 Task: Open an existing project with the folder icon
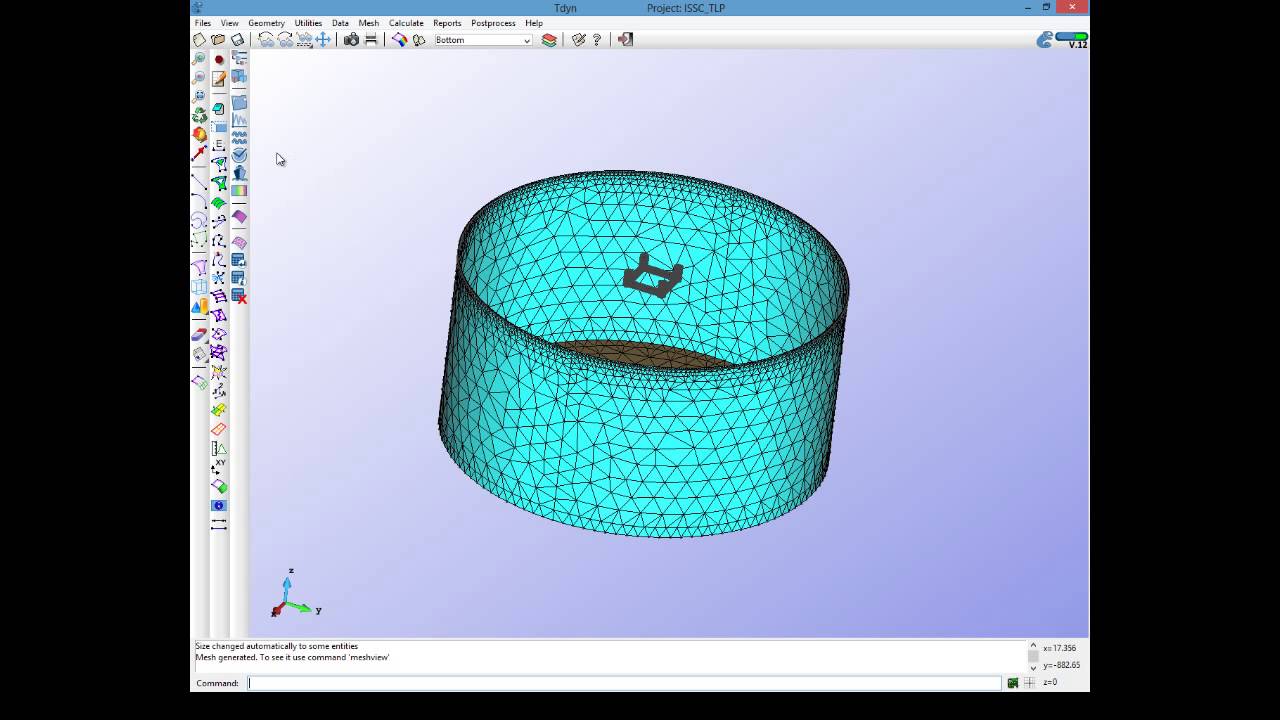click(218, 39)
